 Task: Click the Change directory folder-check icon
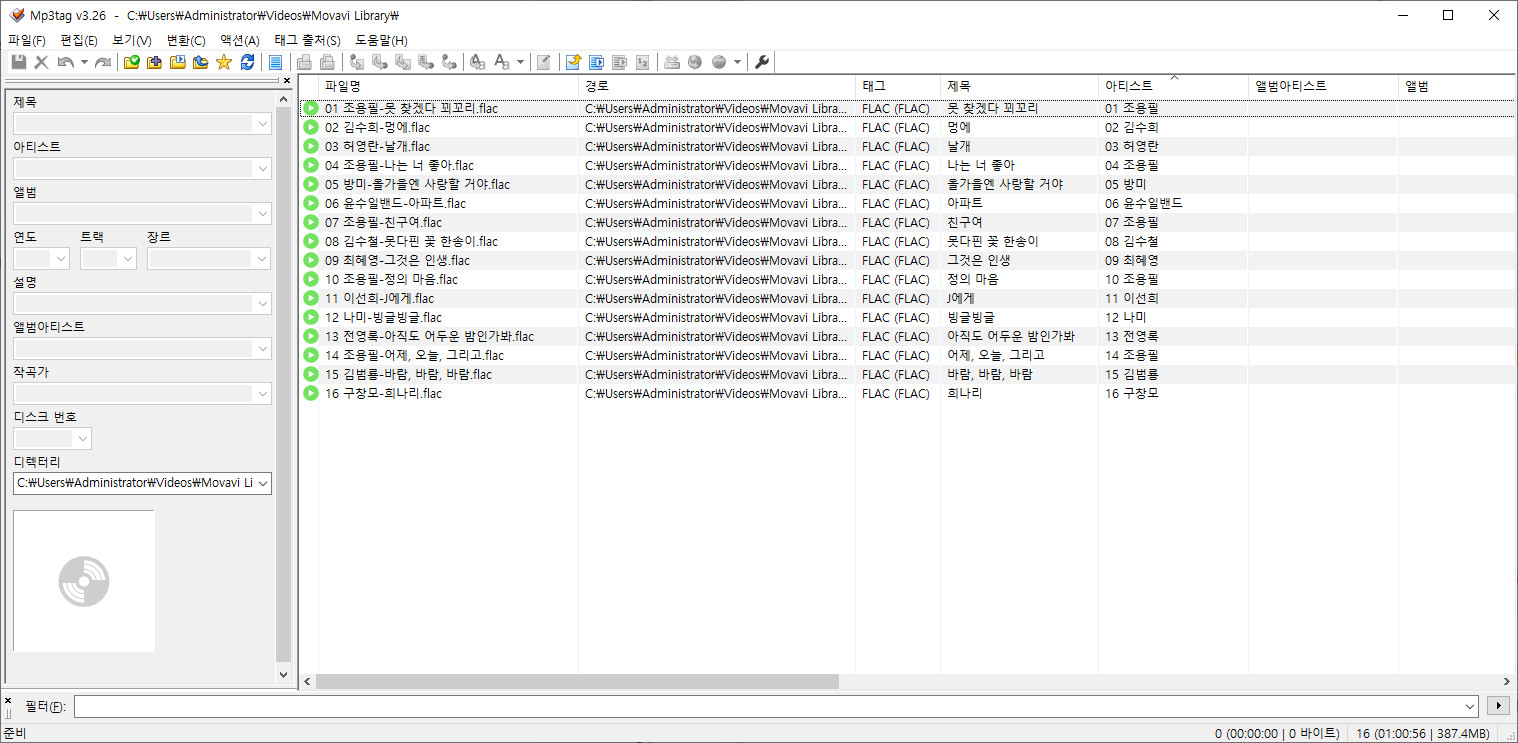point(131,62)
